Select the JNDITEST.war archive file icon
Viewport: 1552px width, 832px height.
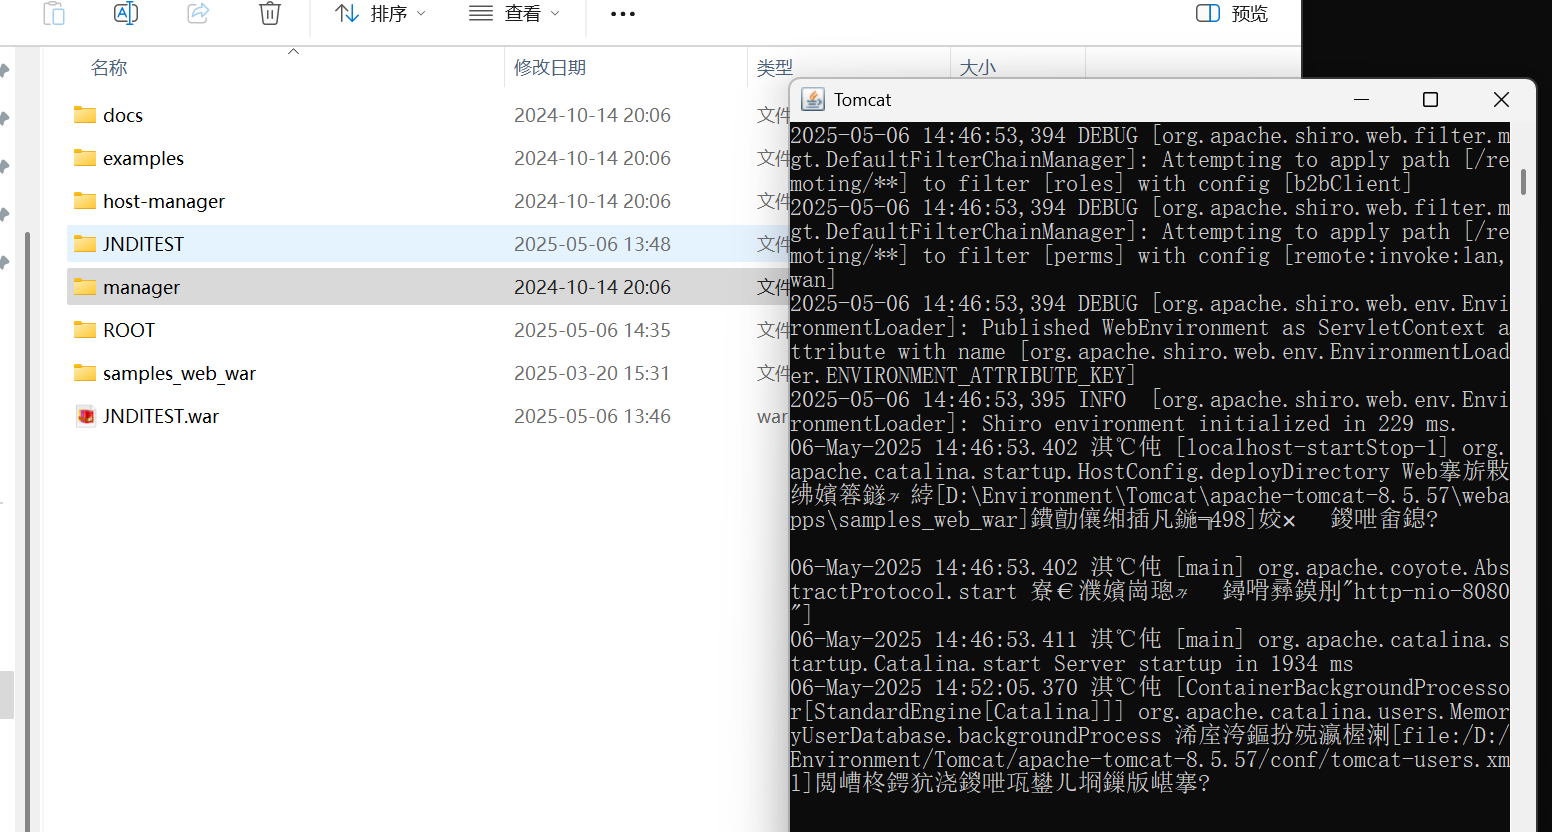(86, 416)
